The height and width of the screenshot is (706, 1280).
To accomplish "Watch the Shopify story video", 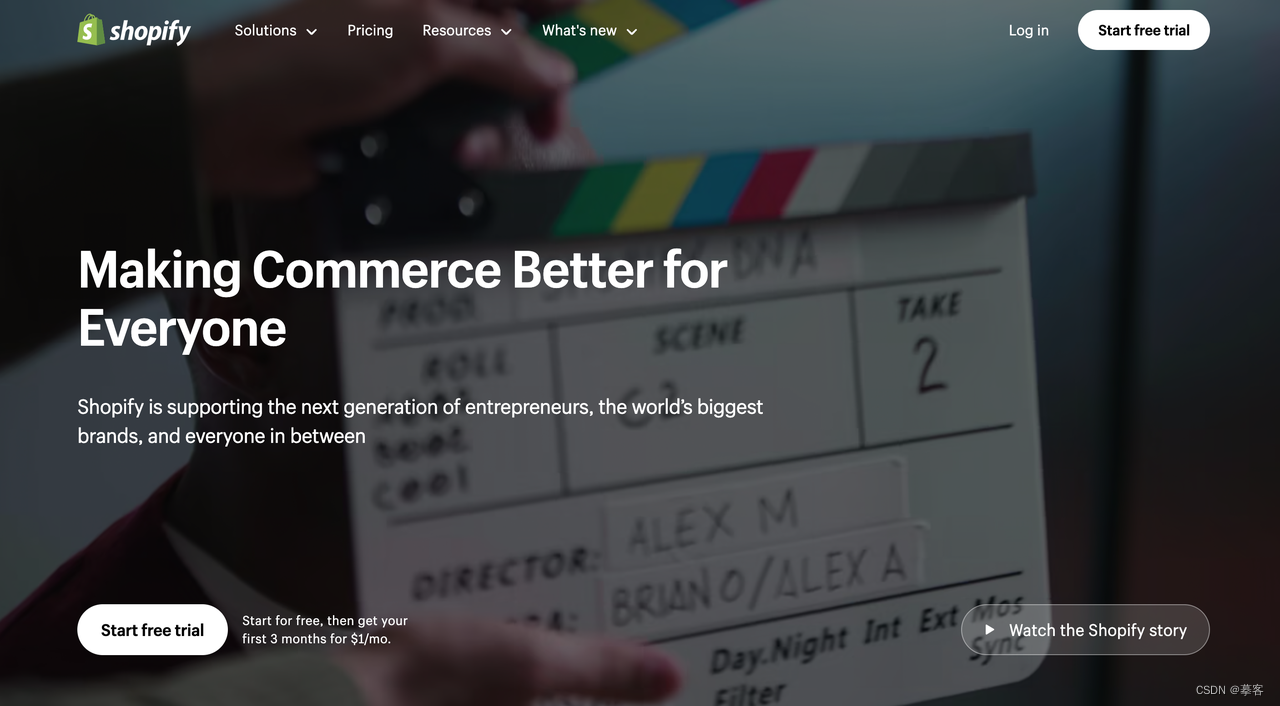I will tap(1085, 630).
